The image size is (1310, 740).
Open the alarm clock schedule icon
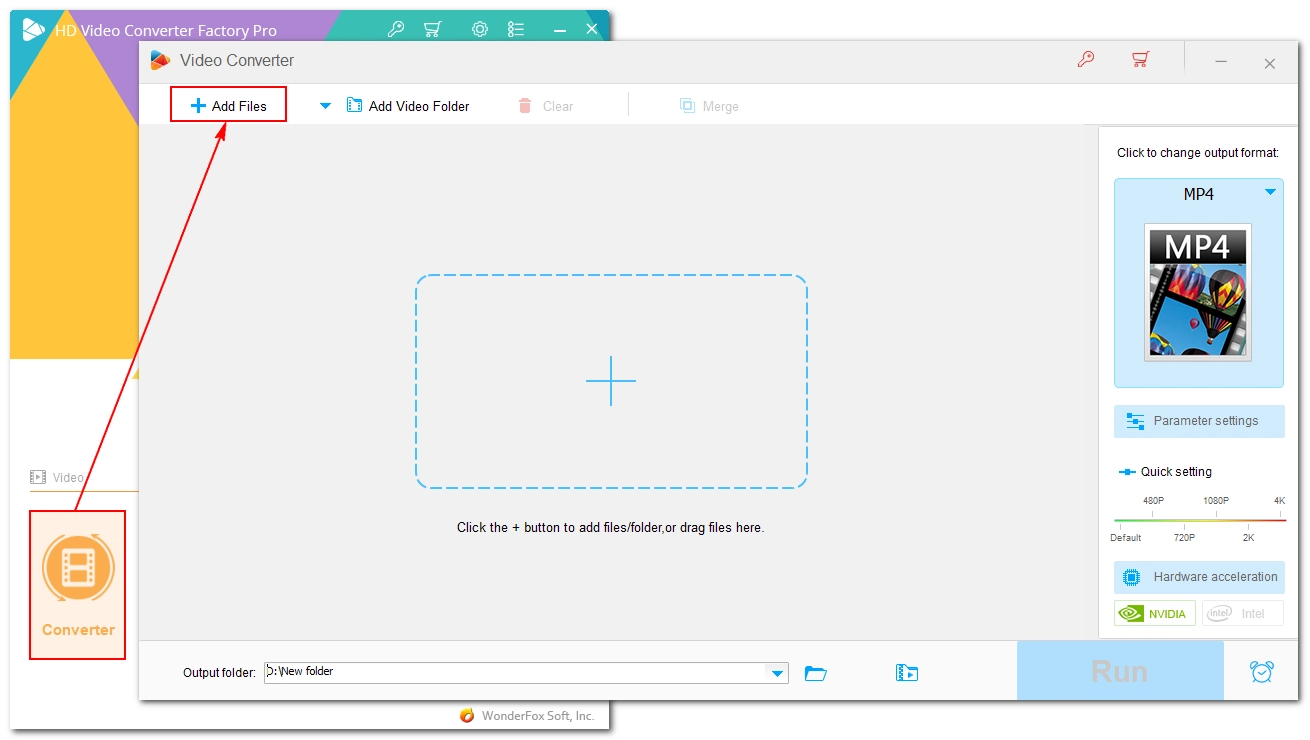[1262, 672]
